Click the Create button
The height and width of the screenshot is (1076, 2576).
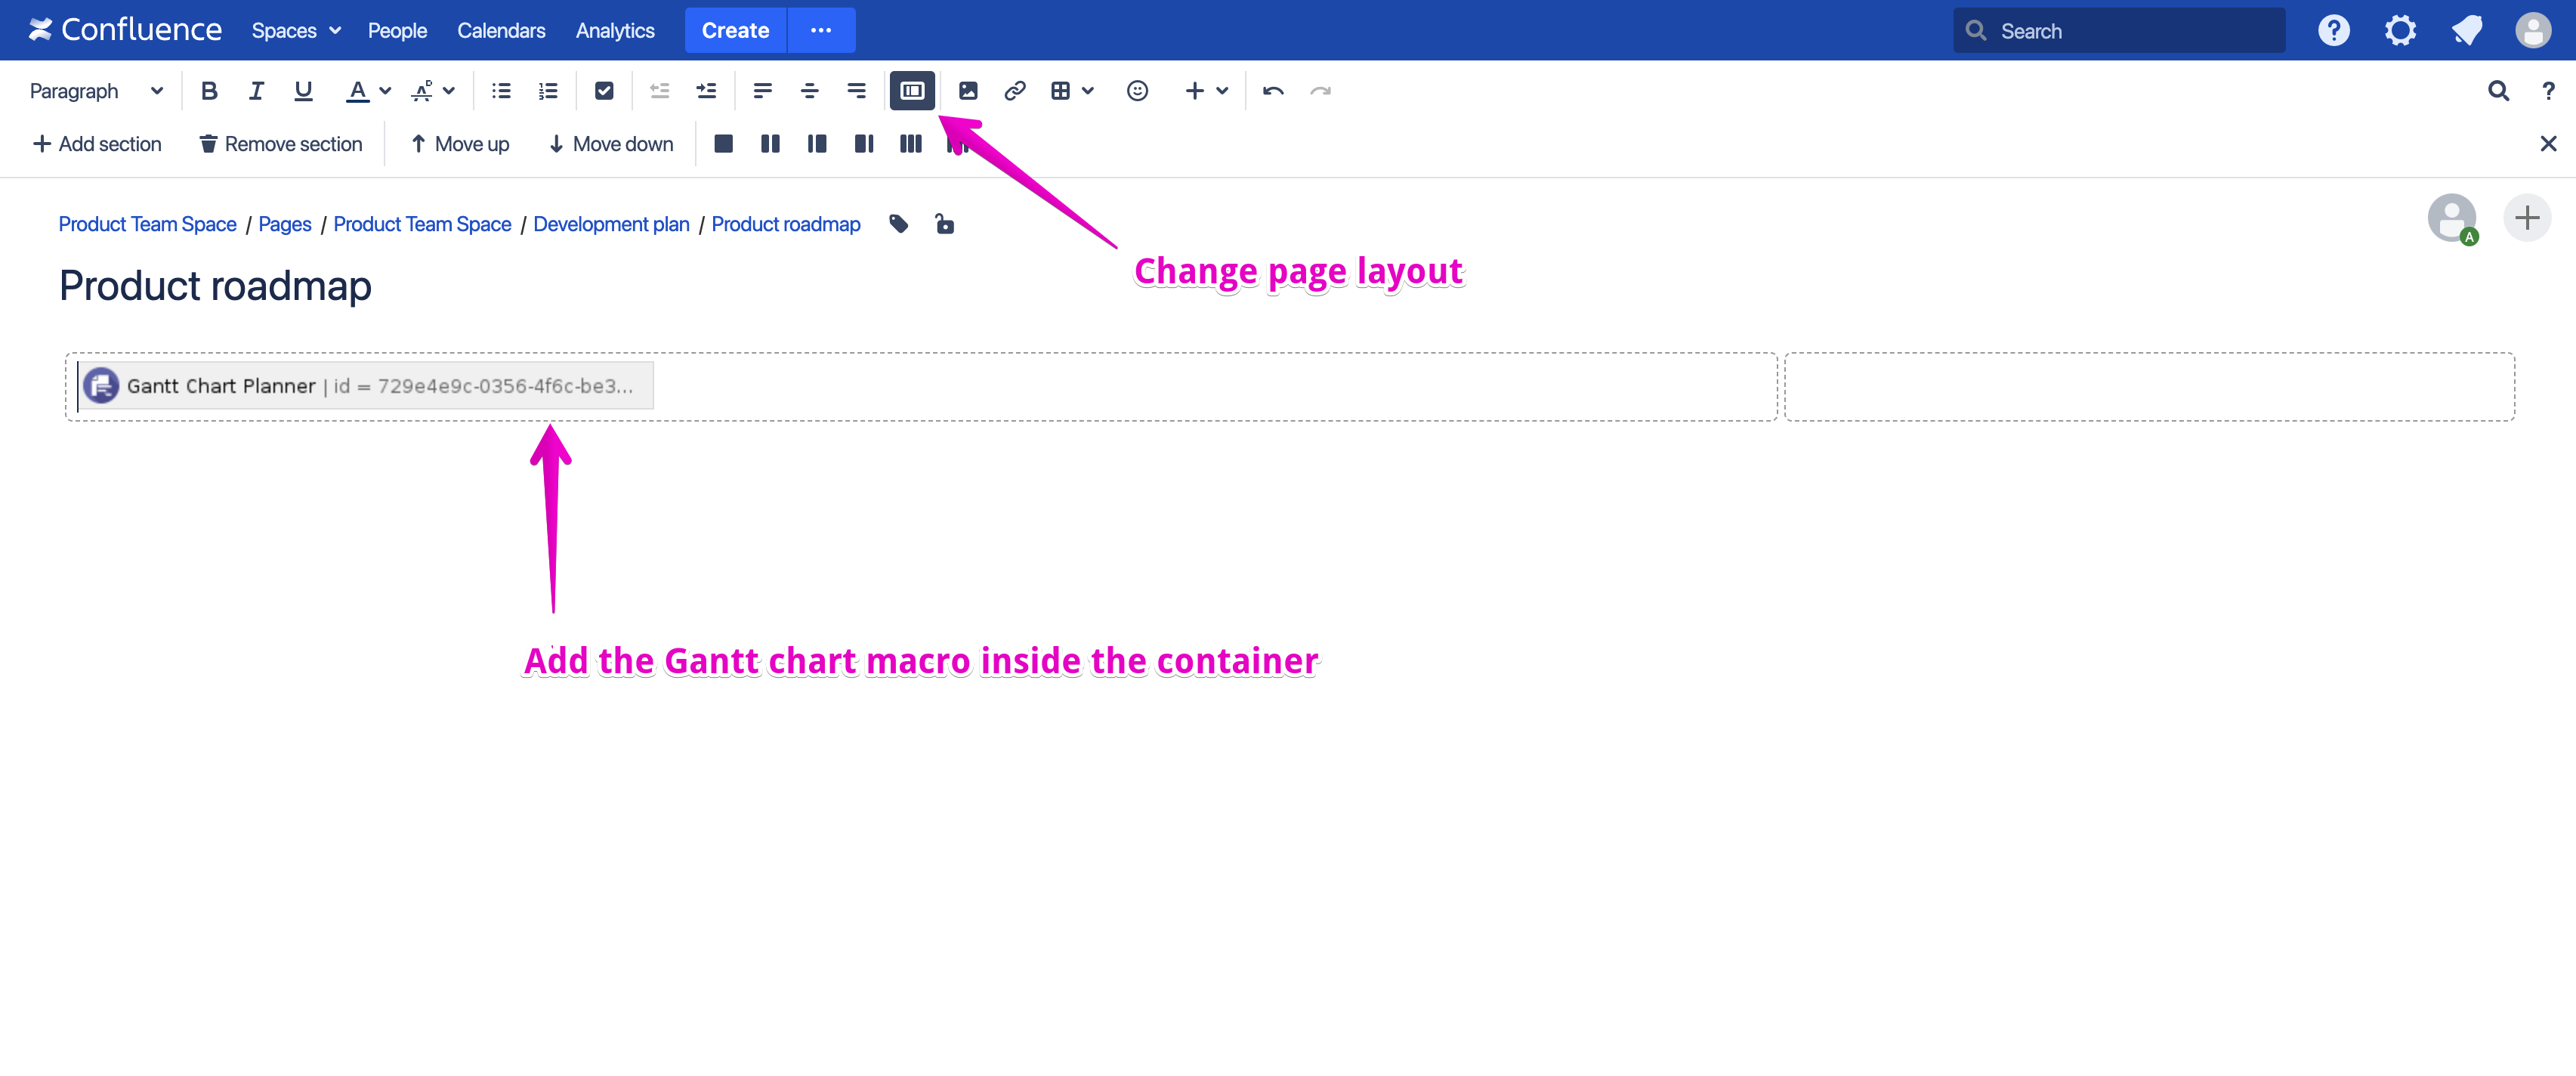coord(735,30)
